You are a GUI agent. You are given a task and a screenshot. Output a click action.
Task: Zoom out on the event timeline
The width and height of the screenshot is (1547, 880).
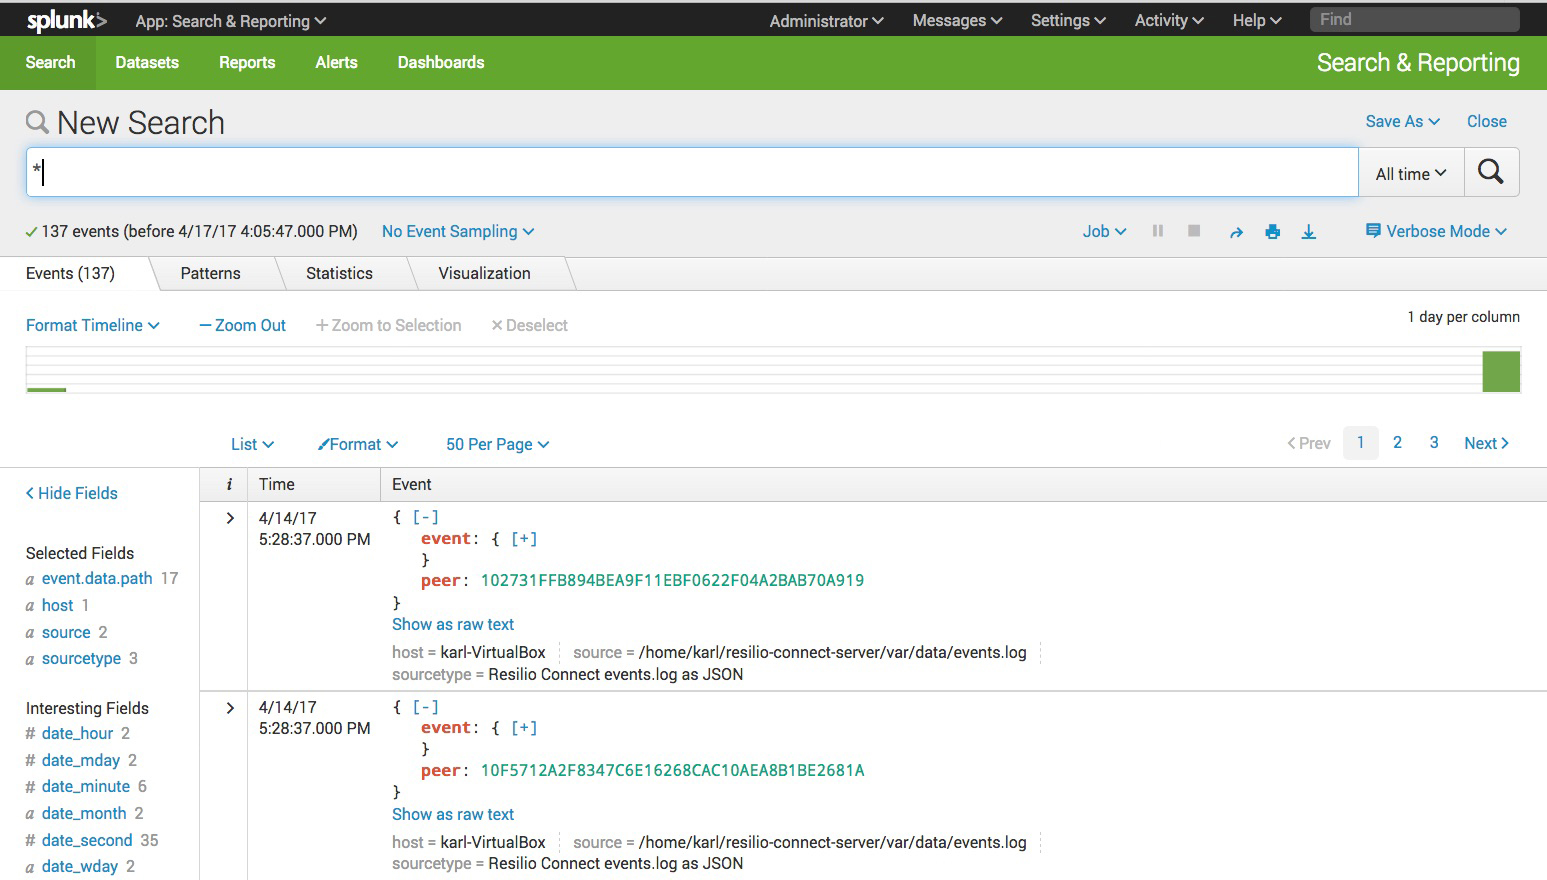tap(242, 325)
